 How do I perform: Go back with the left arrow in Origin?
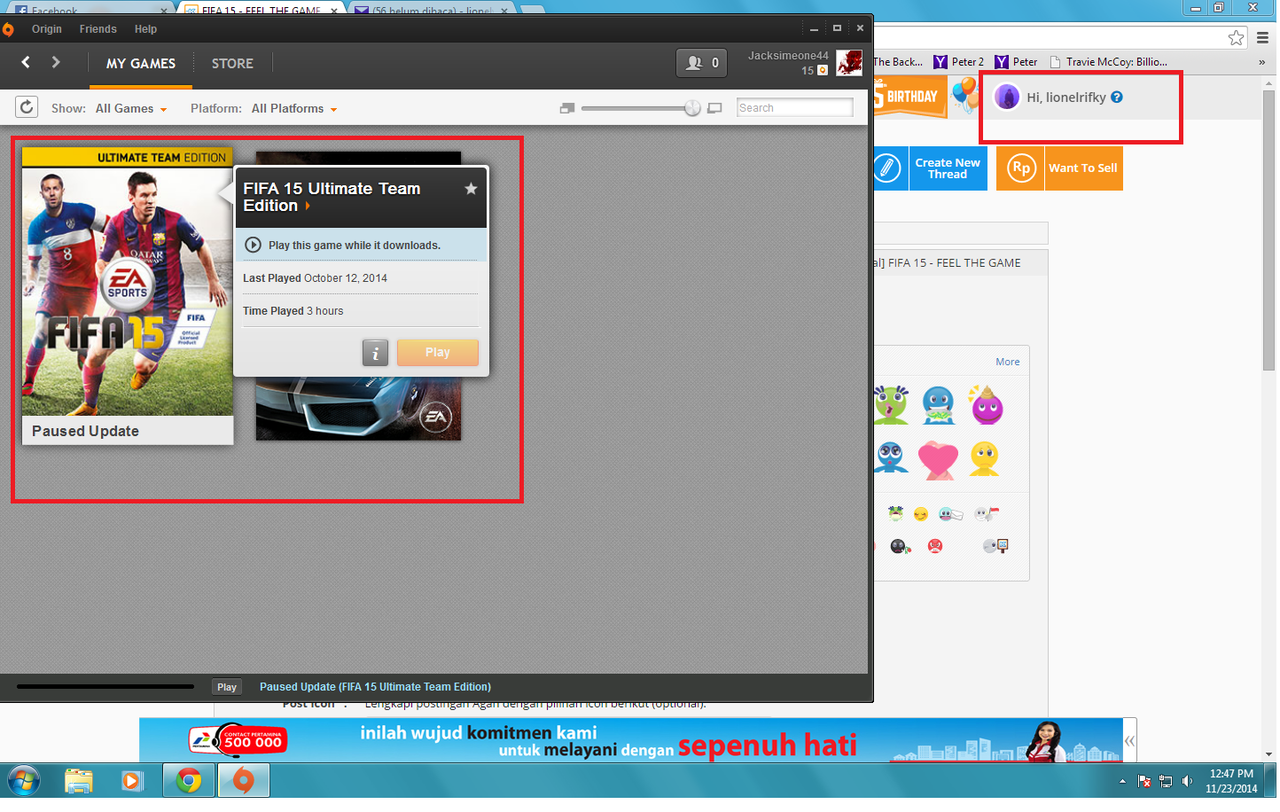tap(26, 62)
